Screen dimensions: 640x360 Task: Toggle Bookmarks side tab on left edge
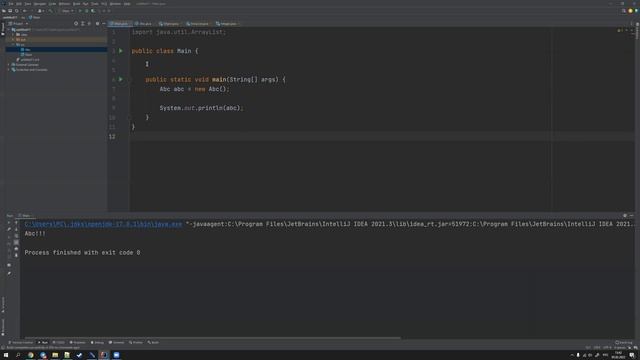point(2,327)
